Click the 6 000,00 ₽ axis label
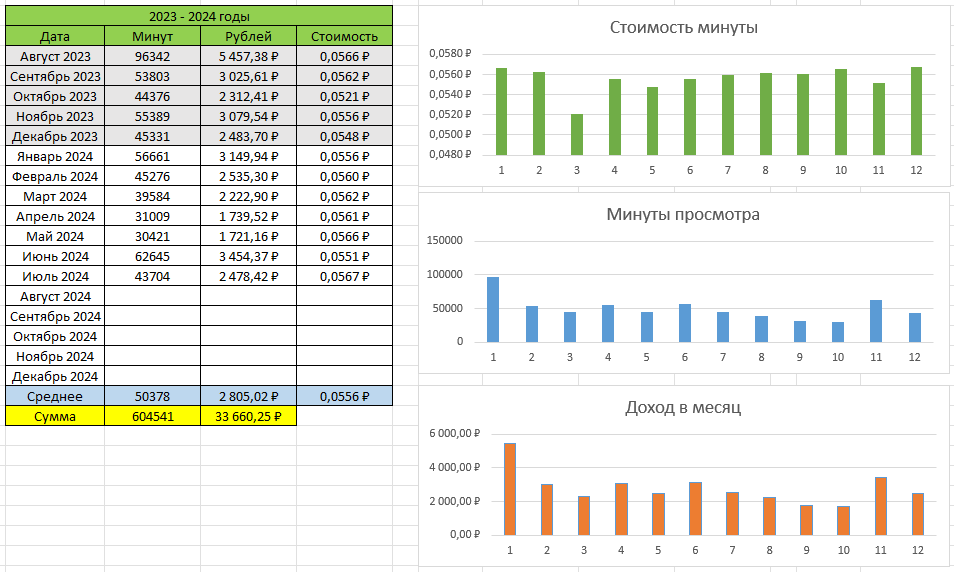 coord(454,434)
